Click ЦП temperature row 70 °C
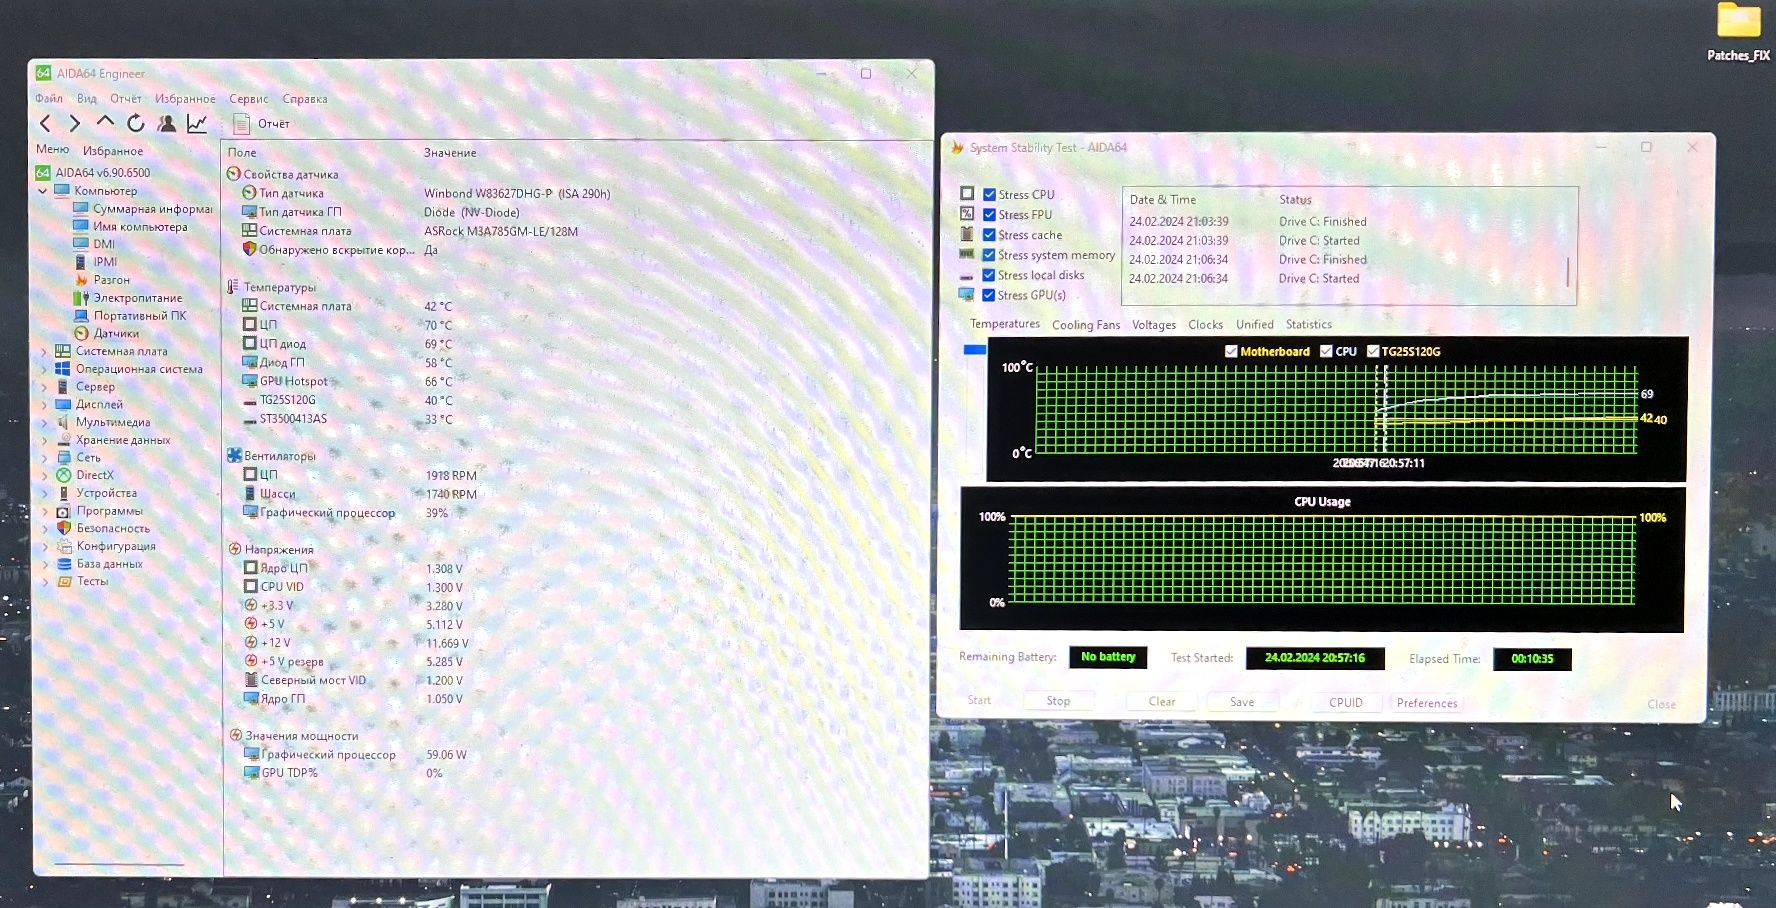Image resolution: width=1776 pixels, height=908 pixels. coord(348,325)
